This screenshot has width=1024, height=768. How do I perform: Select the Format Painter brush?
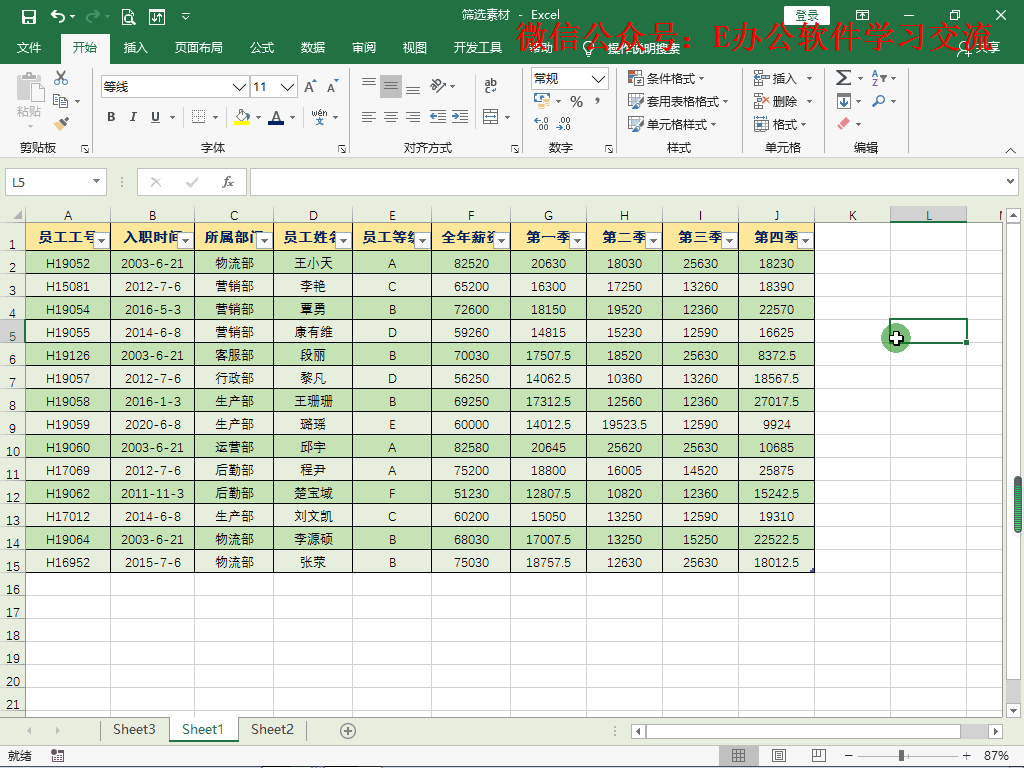pos(61,123)
